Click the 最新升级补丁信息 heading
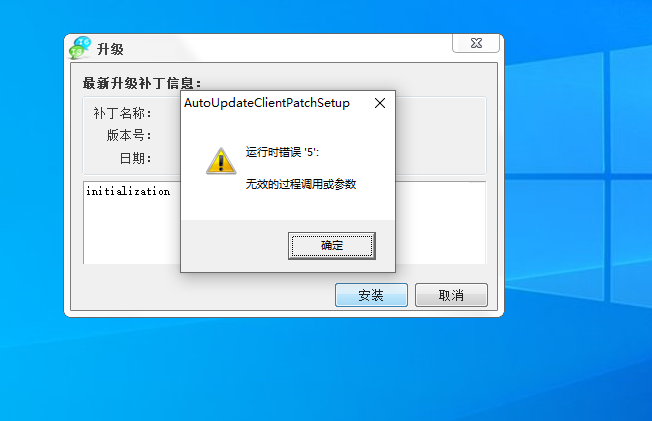 click(x=142, y=83)
